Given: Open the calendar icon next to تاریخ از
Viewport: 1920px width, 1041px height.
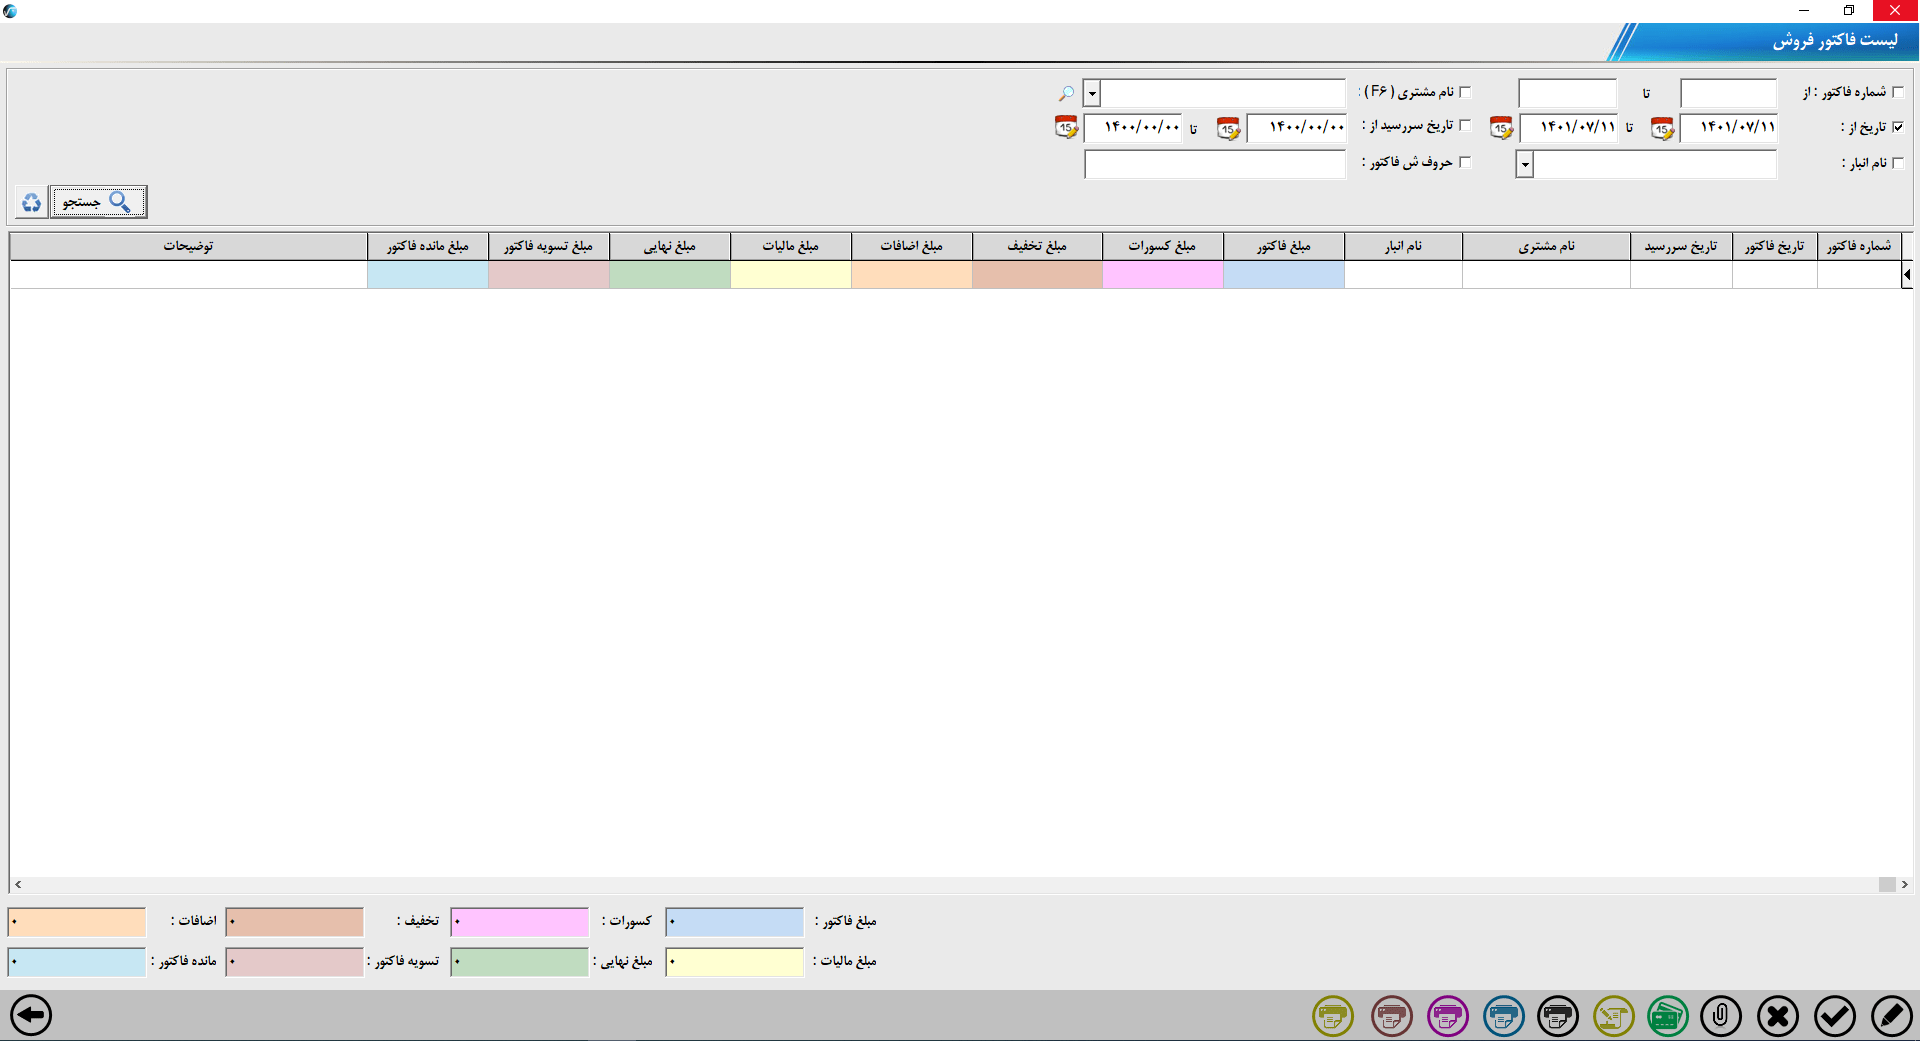Looking at the screenshot, I should click(x=1661, y=128).
